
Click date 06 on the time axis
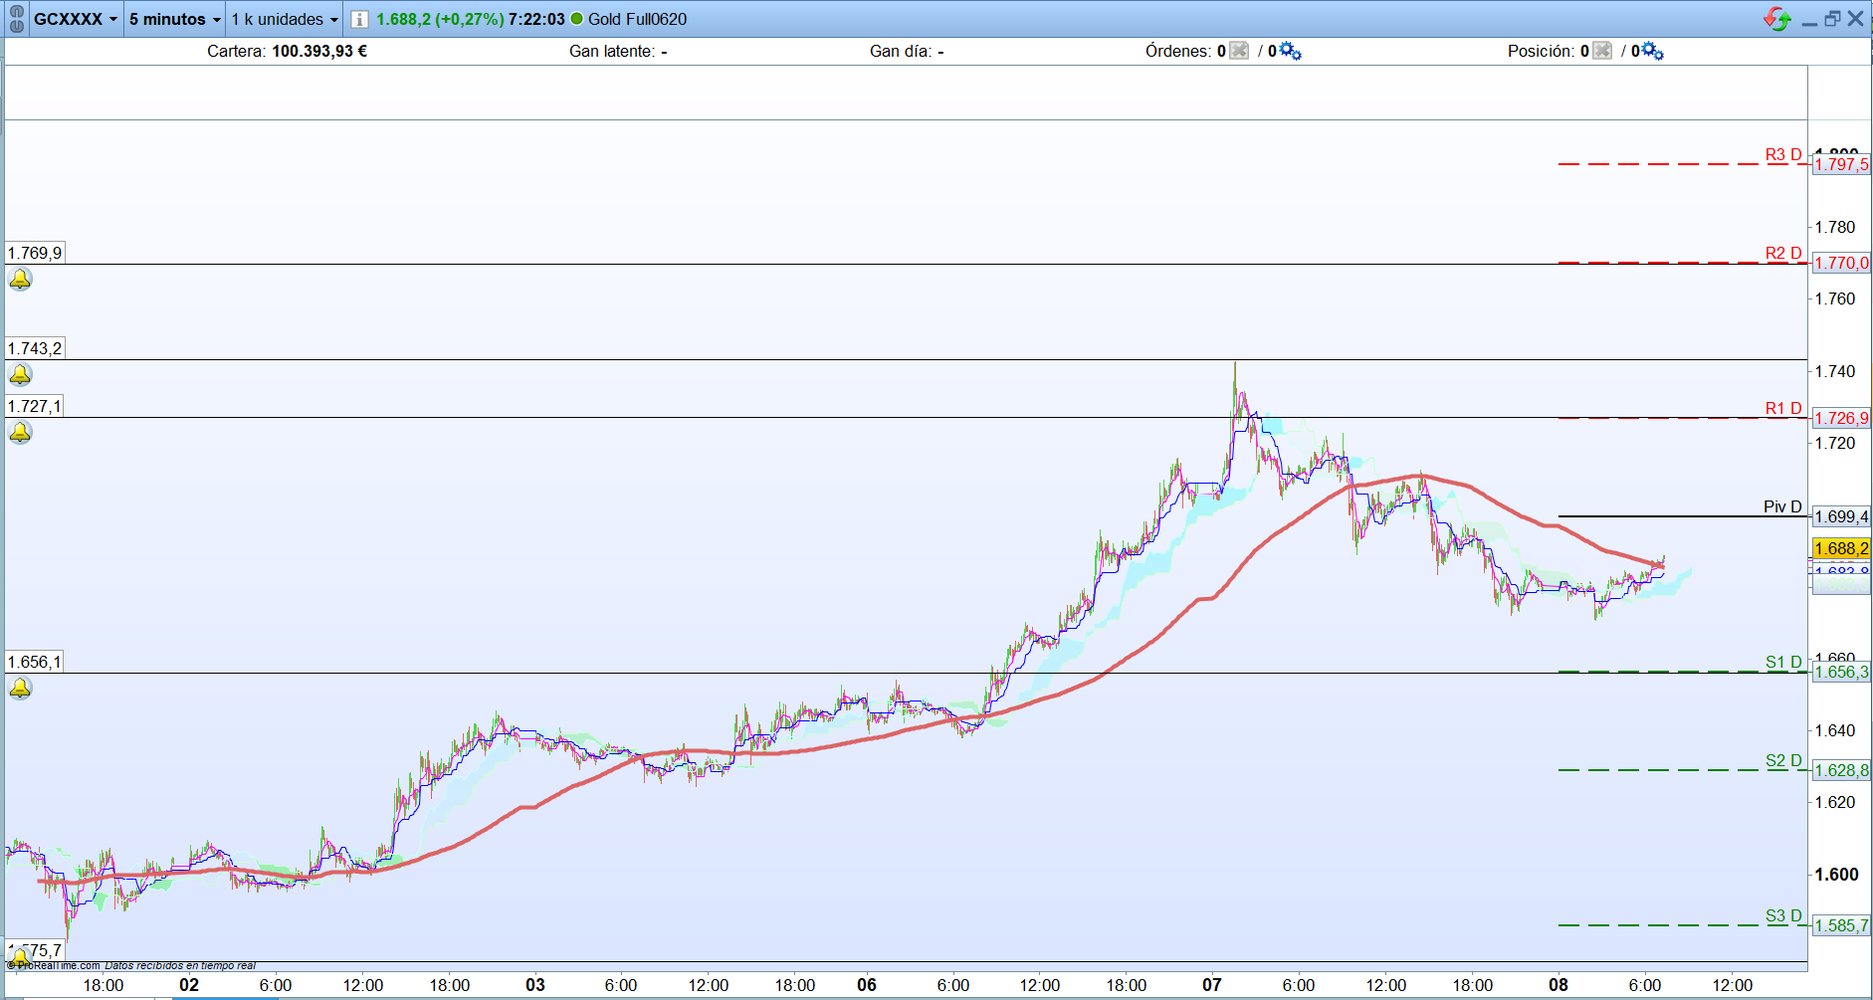[866, 985]
